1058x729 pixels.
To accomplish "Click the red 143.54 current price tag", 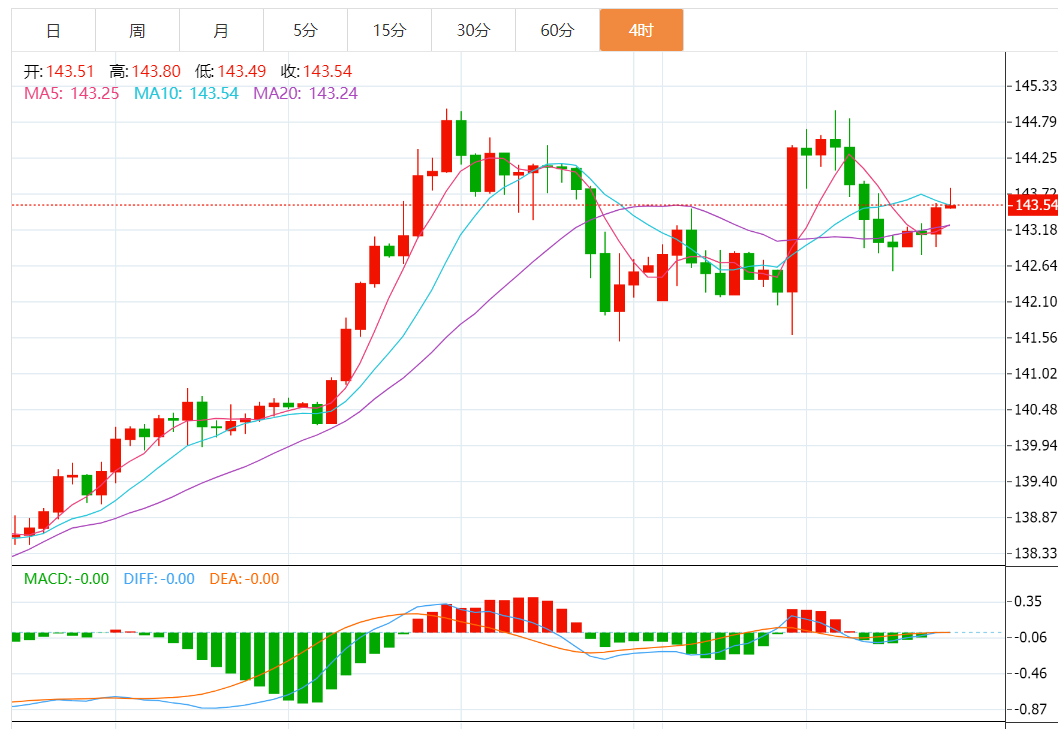I will pyautogui.click(x=1034, y=205).
